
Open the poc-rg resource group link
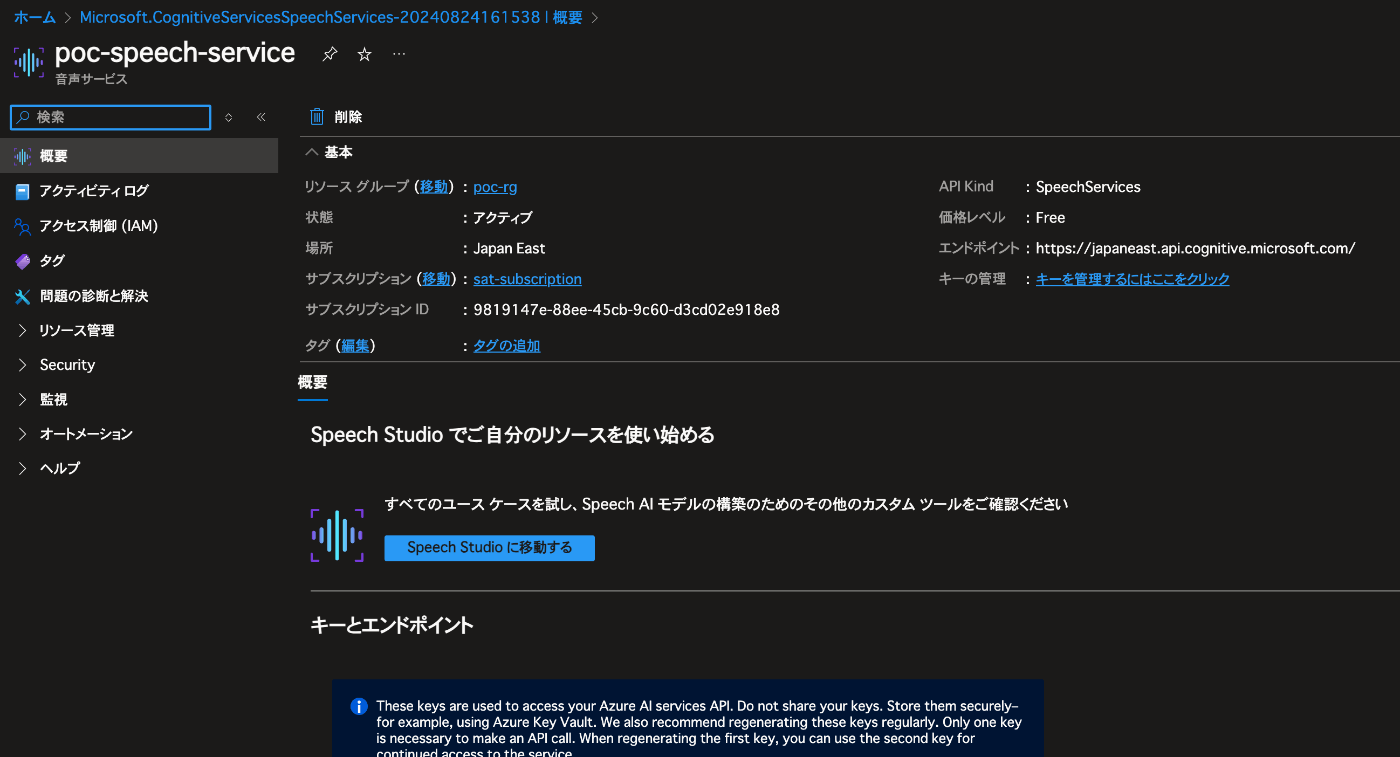pyautogui.click(x=495, y=187)
